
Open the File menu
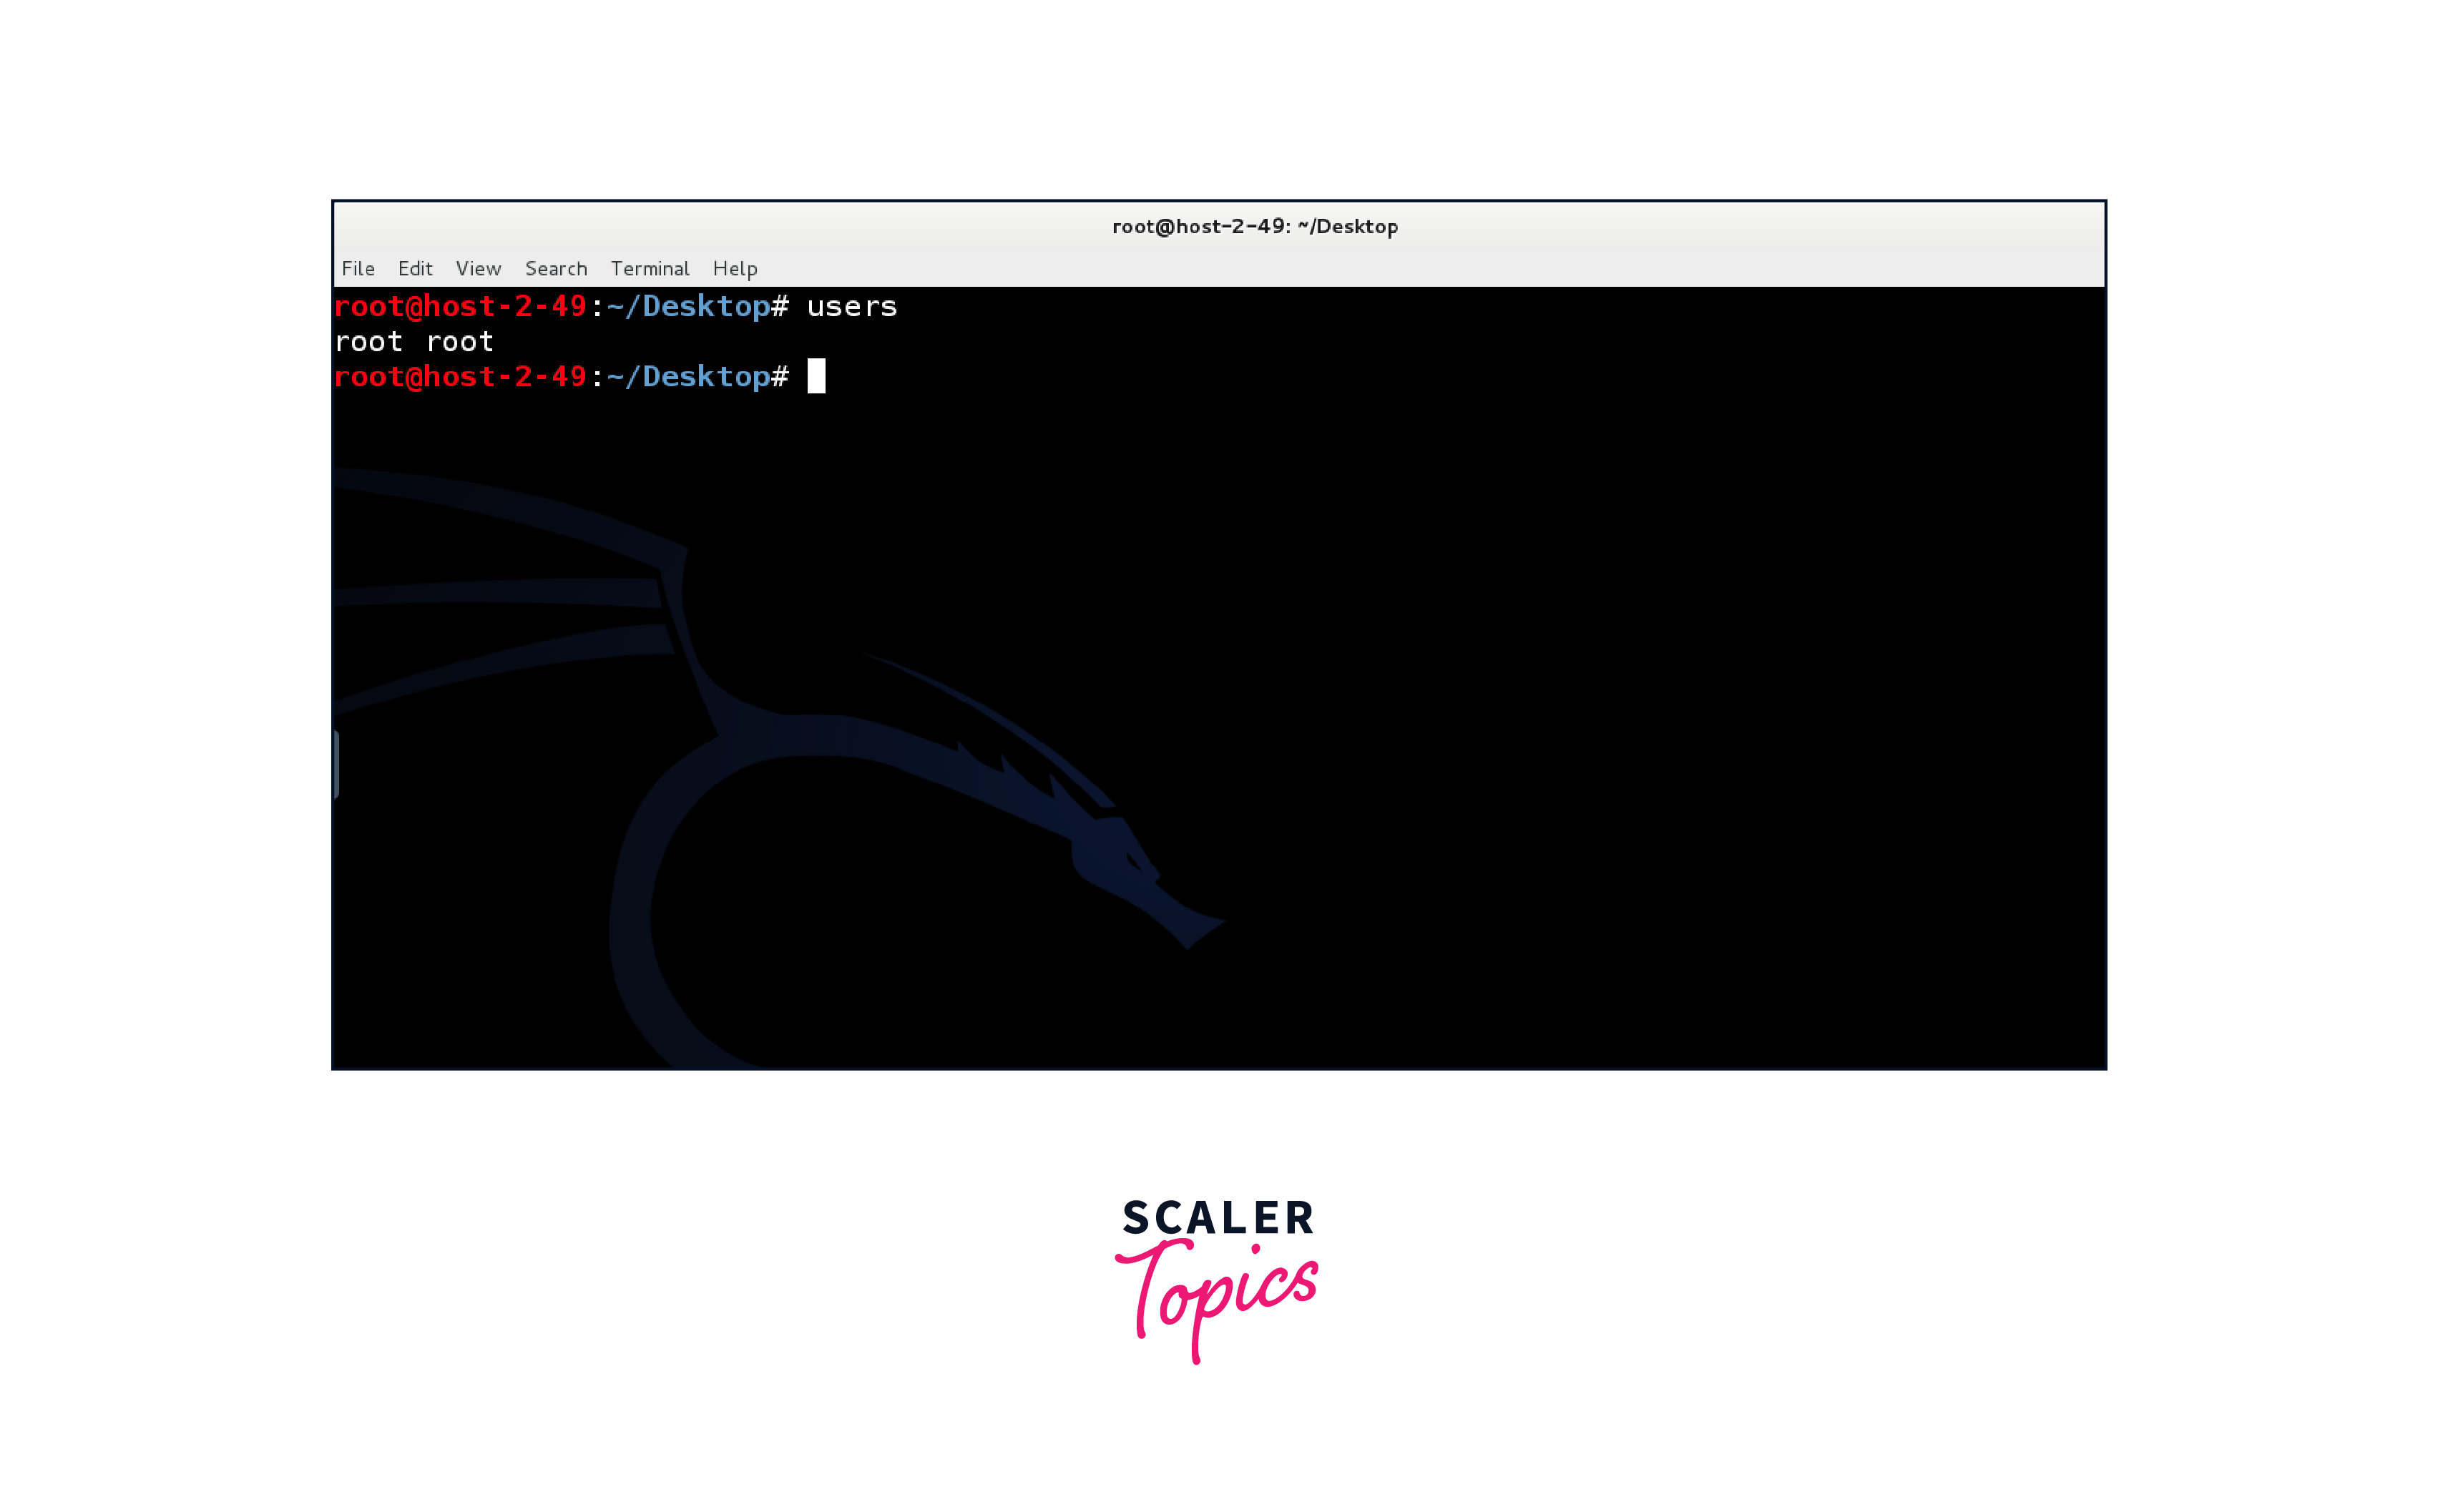[358, 268]
